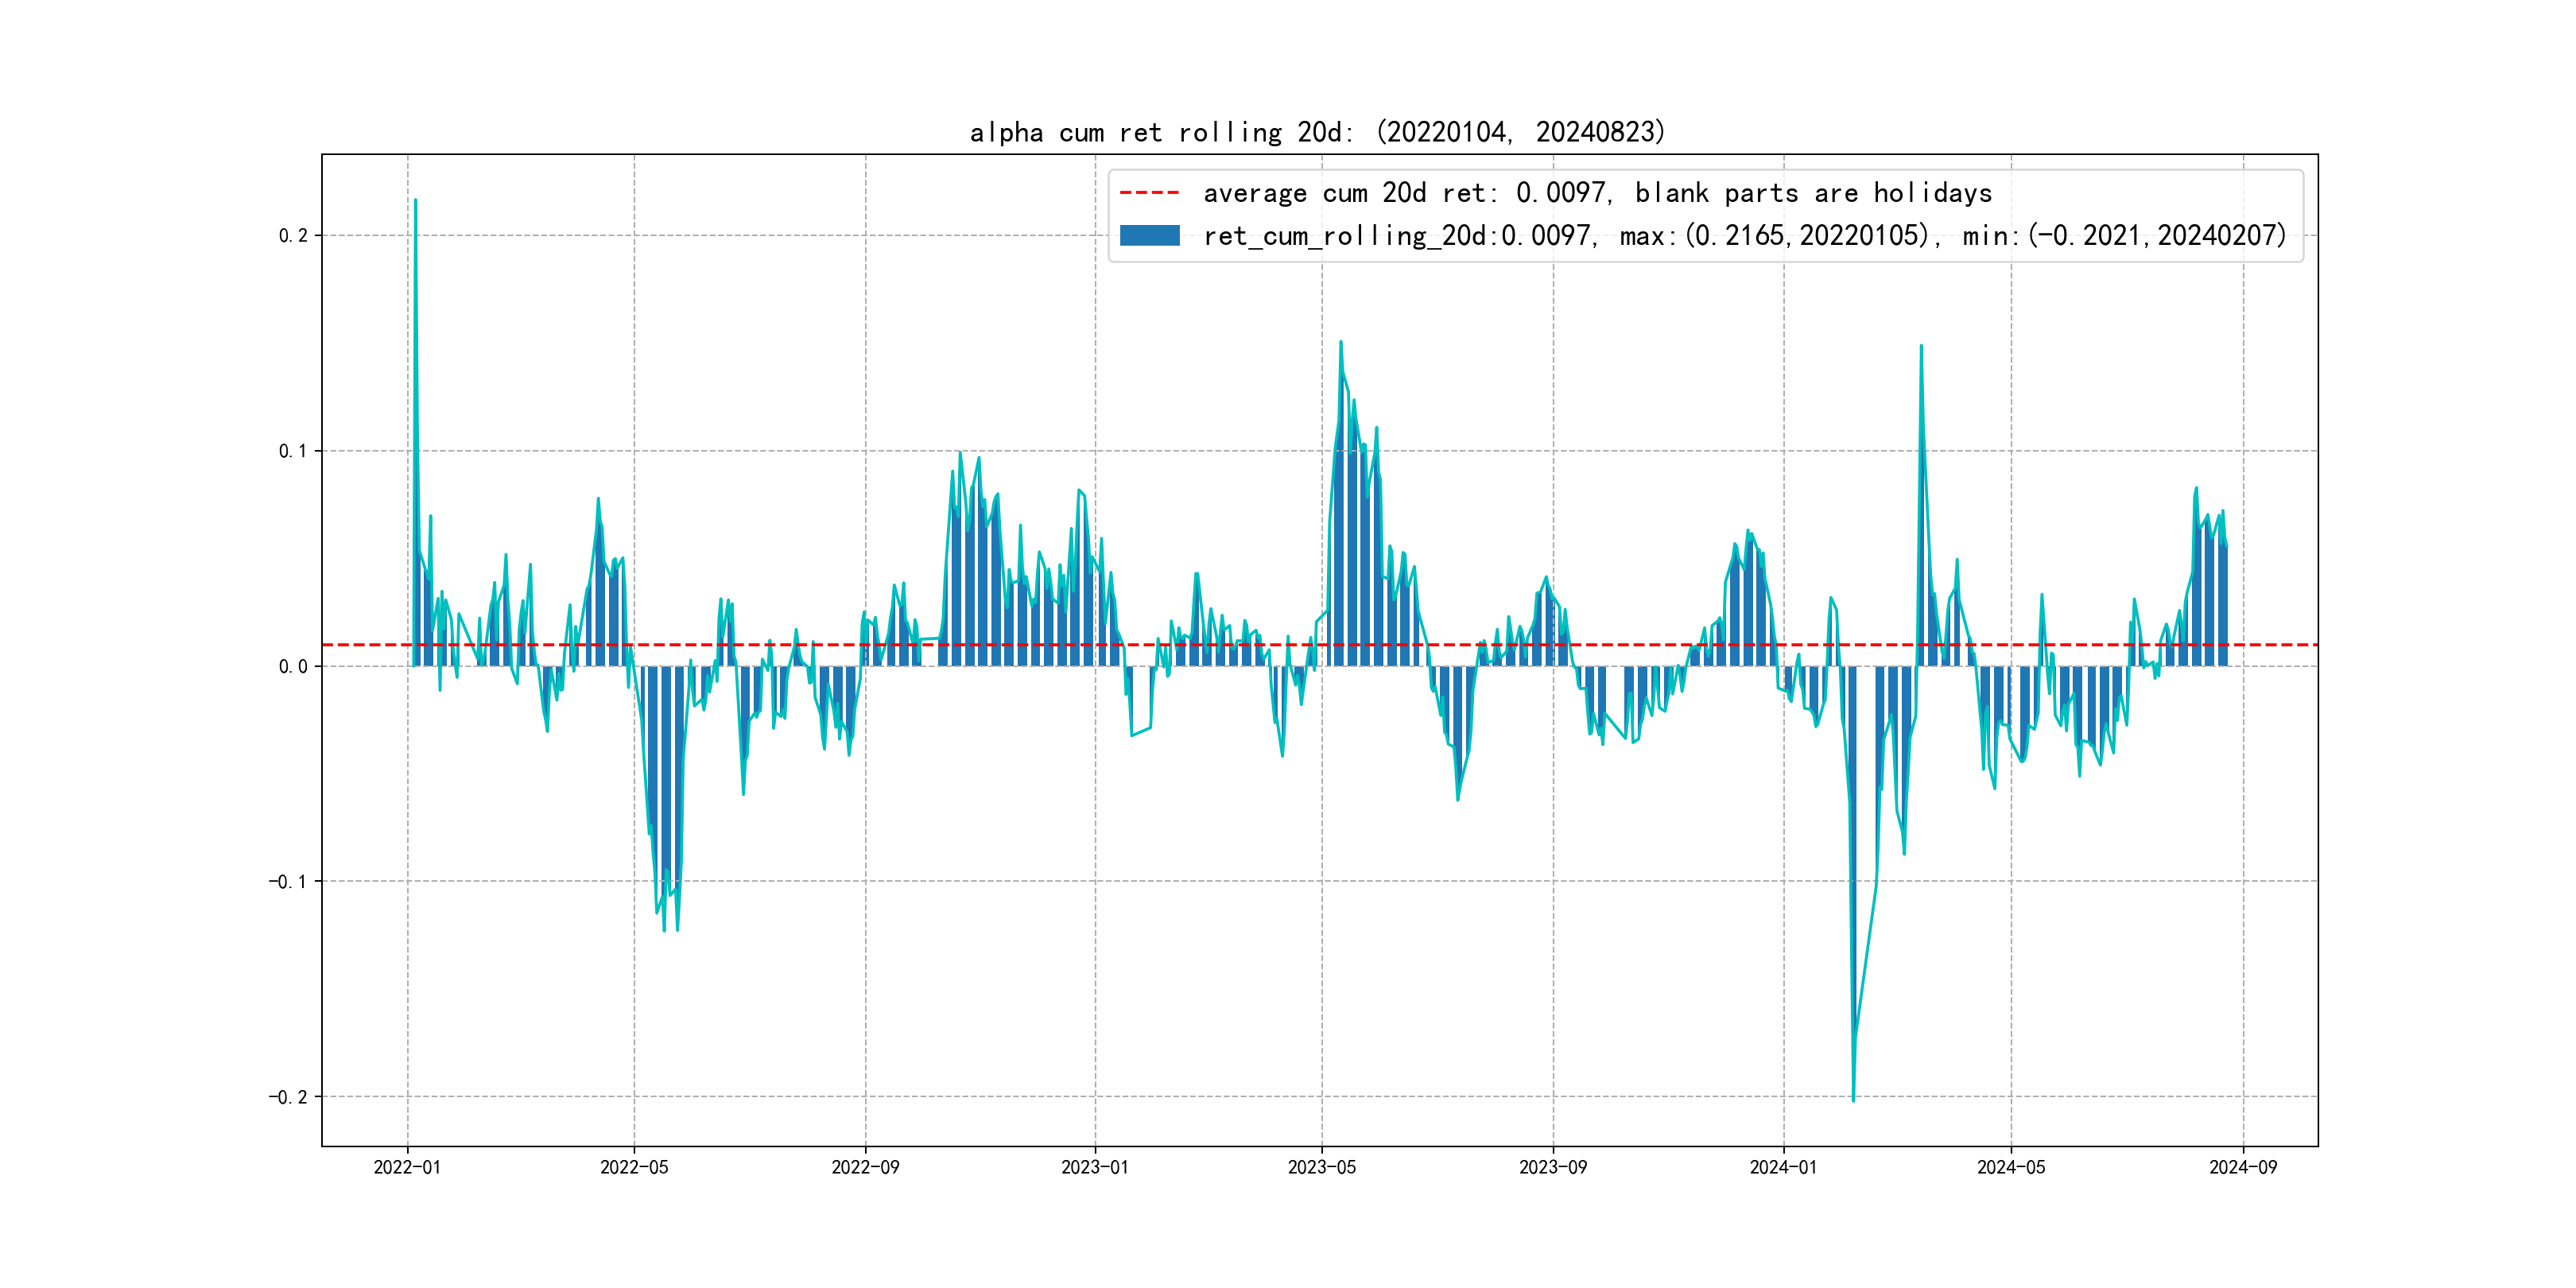Image resolution: width=2576 pixels, height=1288 pixels.
Task: Click the 2022-01 x-axis label
Action: [x=407, y=1167]
